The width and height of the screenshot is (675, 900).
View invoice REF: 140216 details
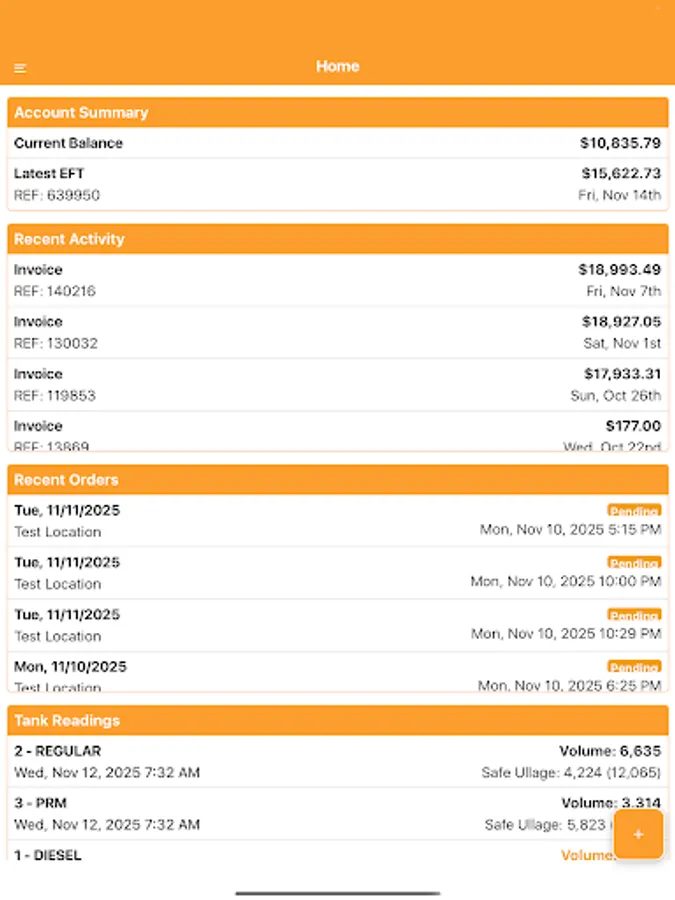tap(337, 280)
